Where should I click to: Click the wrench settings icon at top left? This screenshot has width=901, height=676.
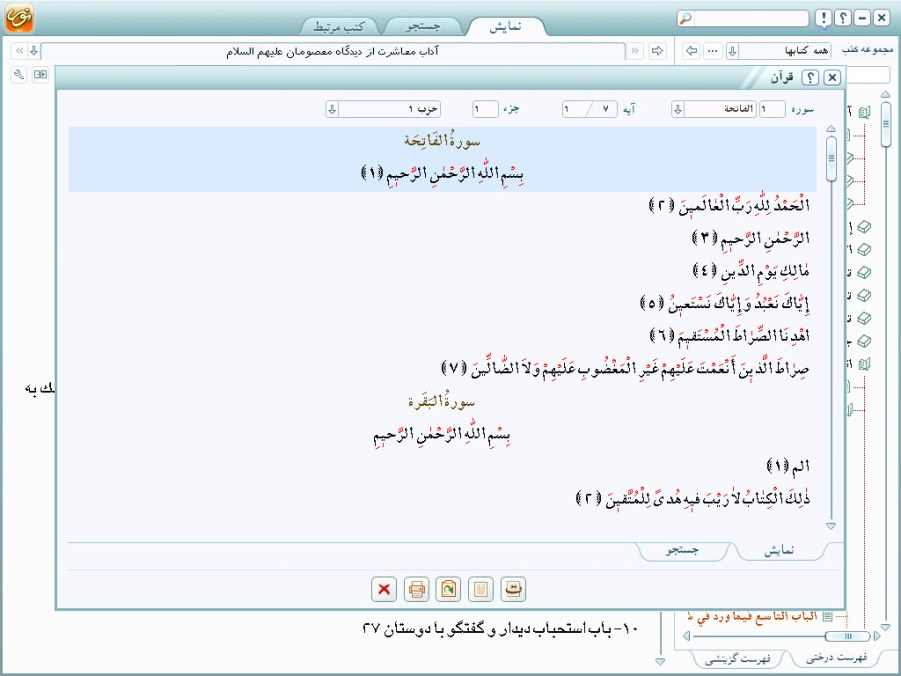click(18, 74)
